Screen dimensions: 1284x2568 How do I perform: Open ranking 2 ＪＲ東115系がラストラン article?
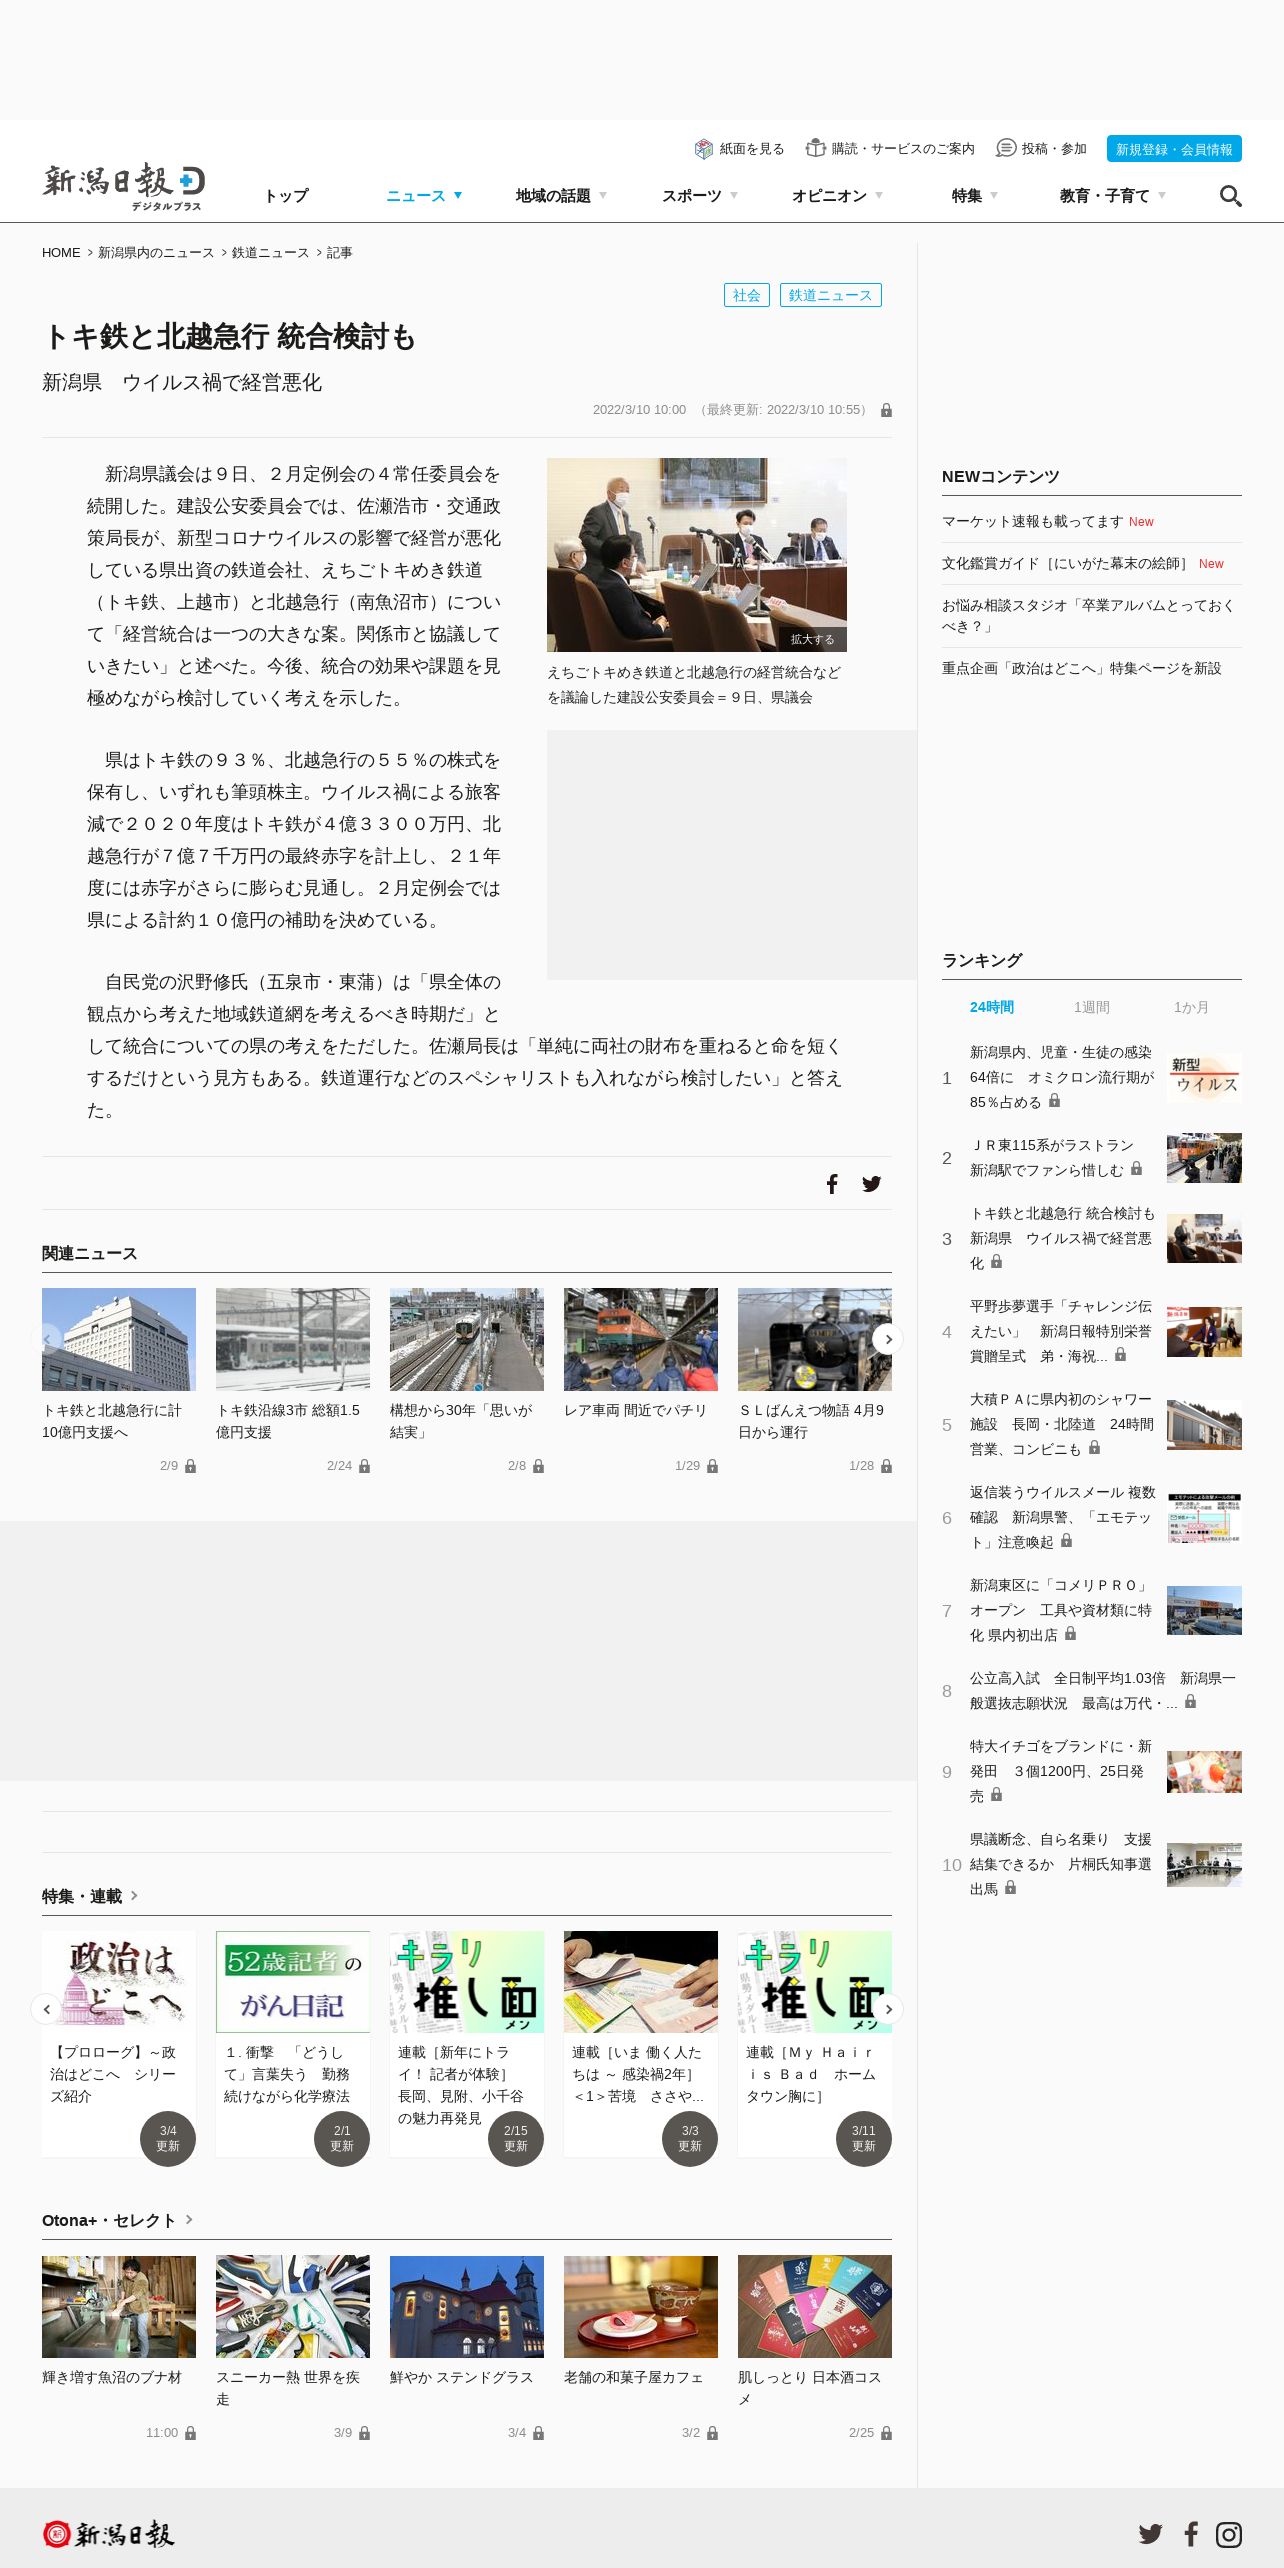pos(1055,1158)
